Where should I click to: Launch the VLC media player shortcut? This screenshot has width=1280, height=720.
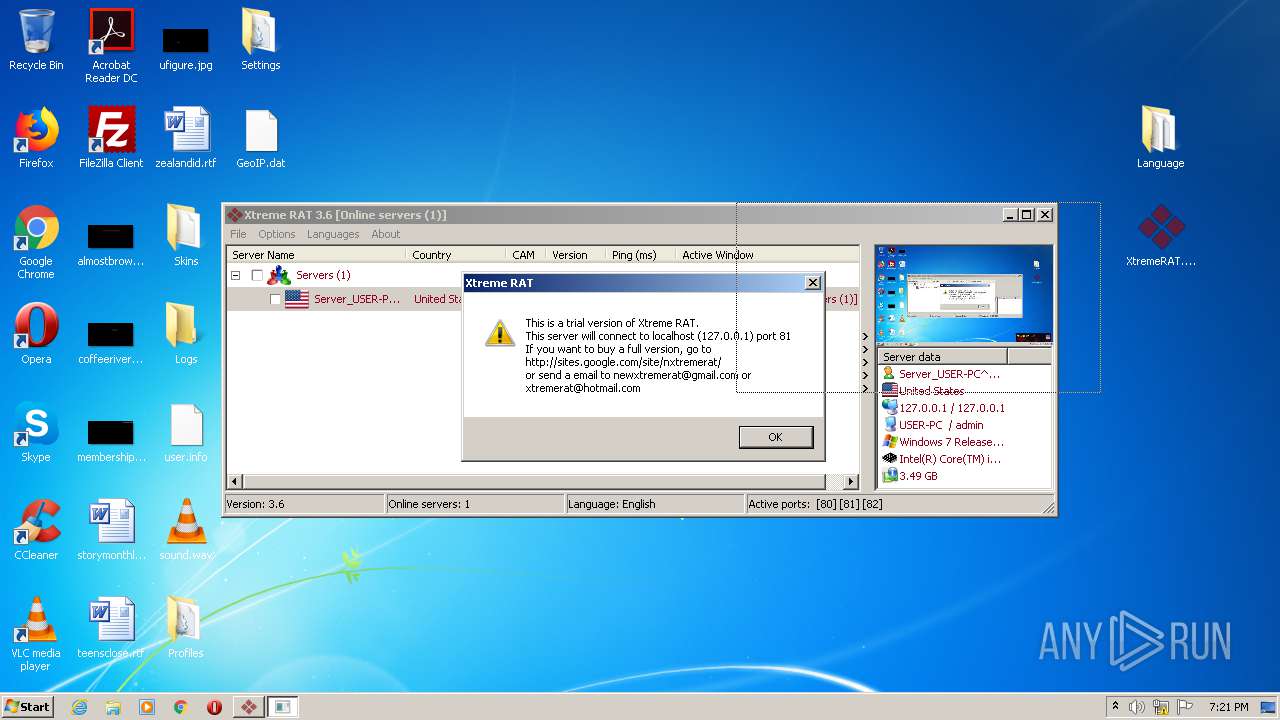pos(36,634)
